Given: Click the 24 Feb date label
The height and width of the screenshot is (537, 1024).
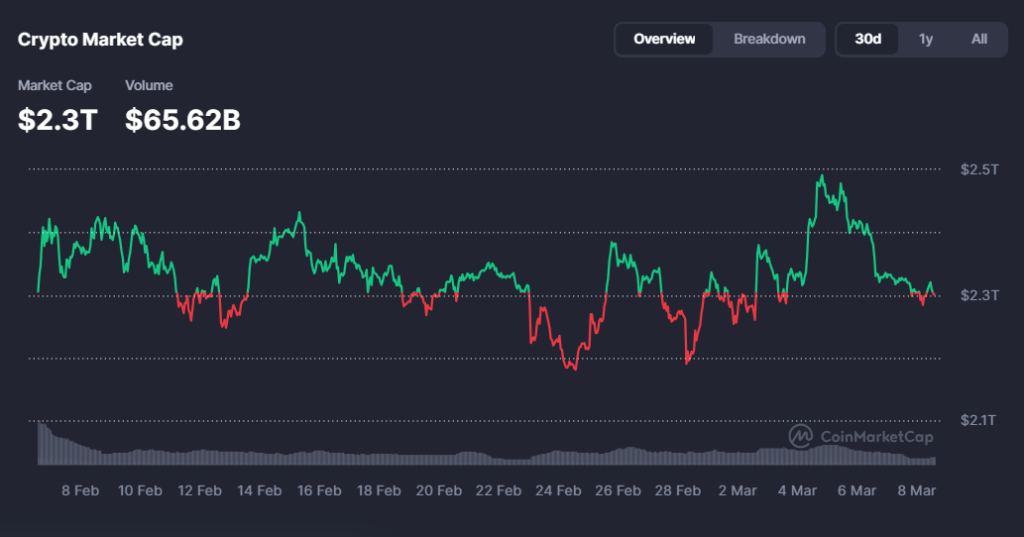Looking at the screenshot, I should click(558, 491).
